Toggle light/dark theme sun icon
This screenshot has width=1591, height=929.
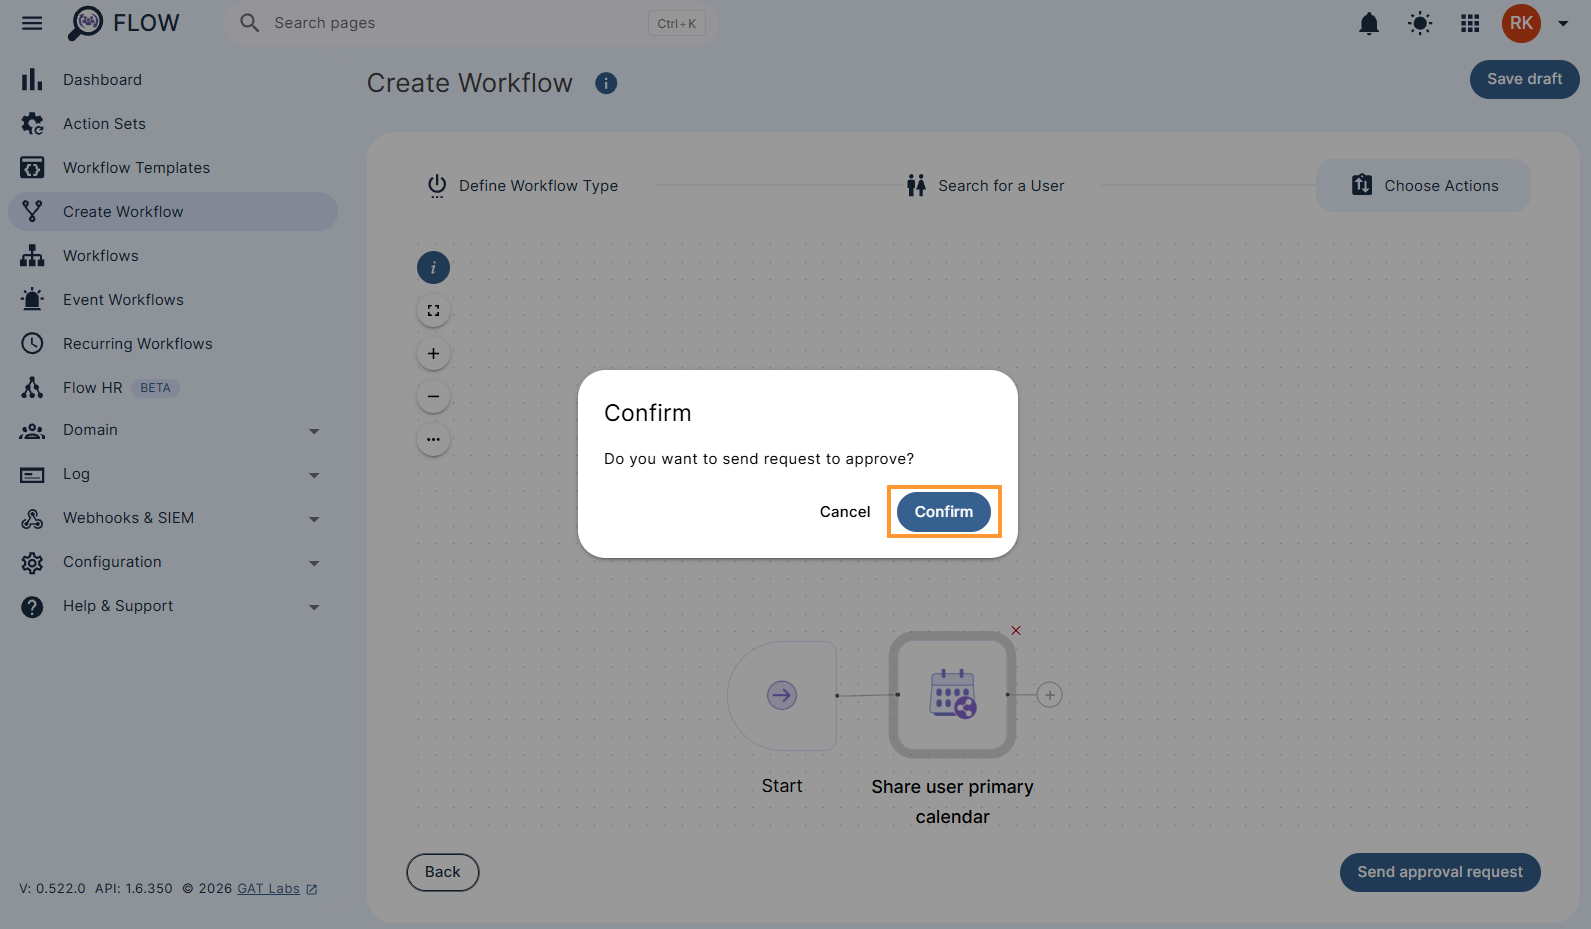1420,23
